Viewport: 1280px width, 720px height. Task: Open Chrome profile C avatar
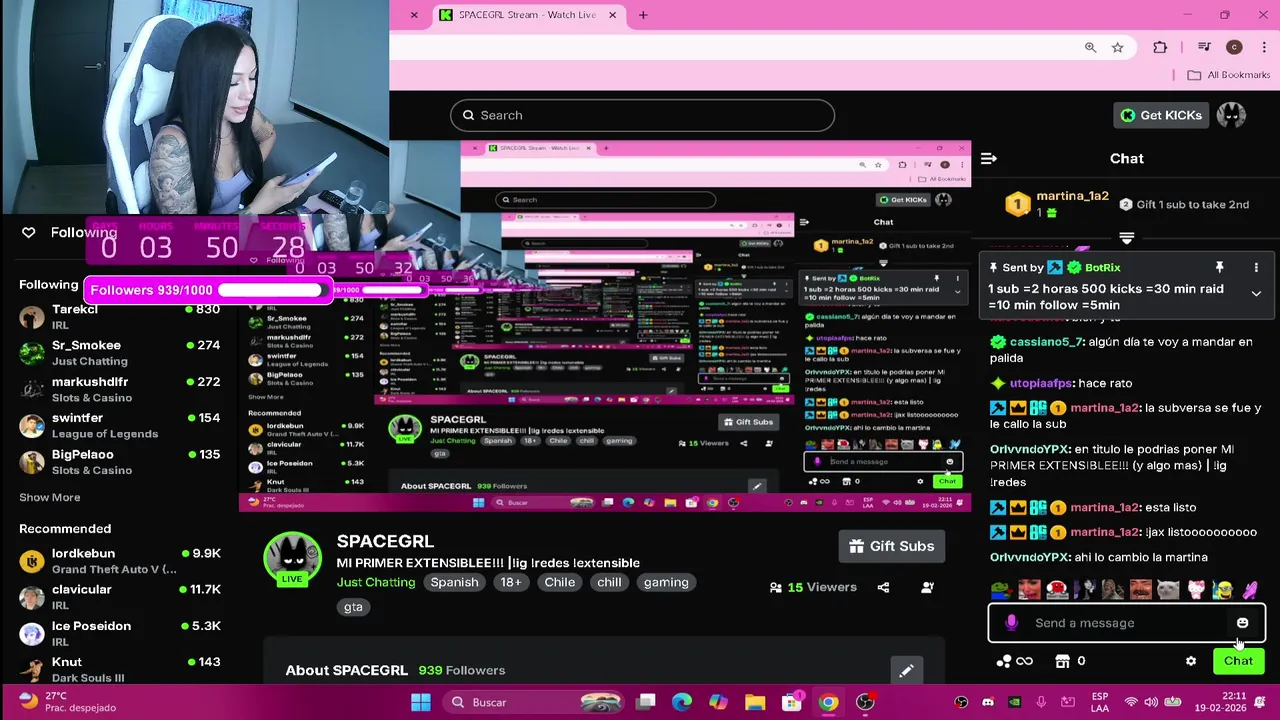click(1234, 47)
